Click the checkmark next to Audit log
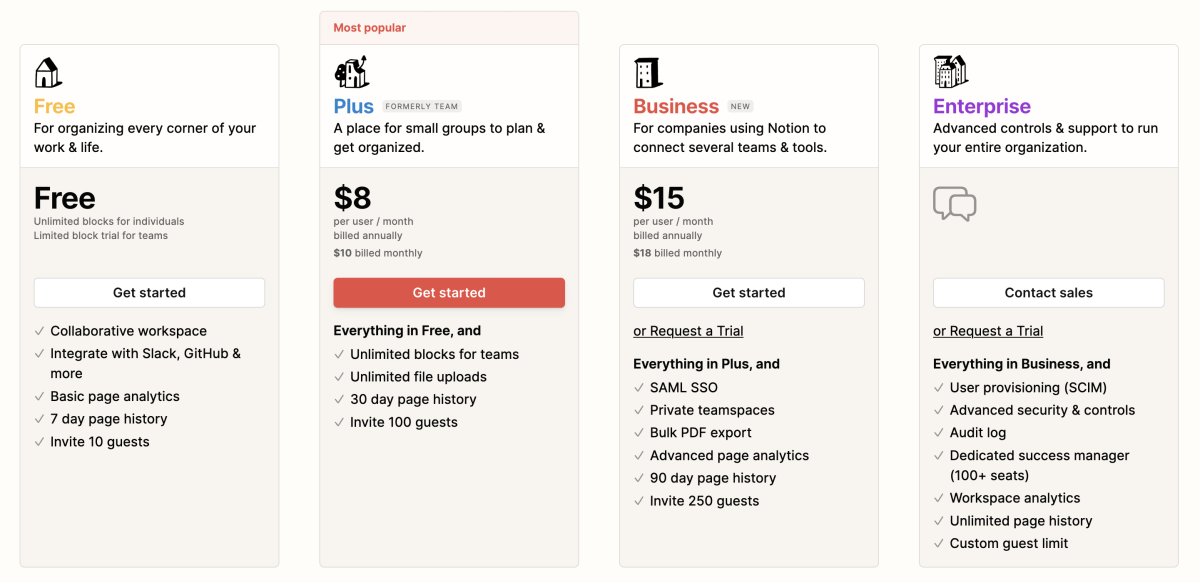The image size is (1200, 583). click(x=939, y=433)
